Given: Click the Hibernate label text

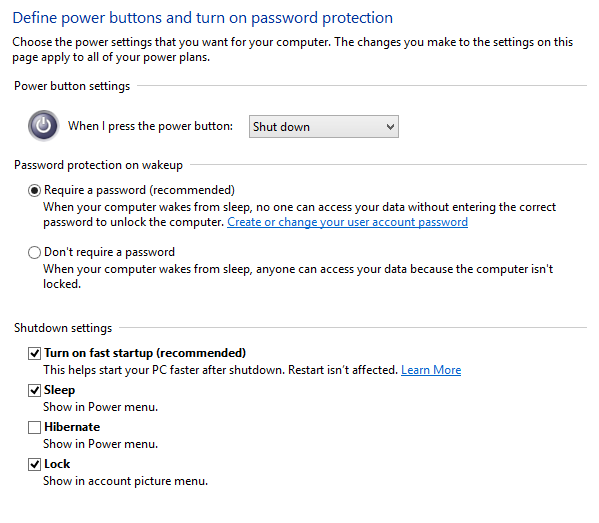Looking at the screenshot, I should [x=72, y=427].
